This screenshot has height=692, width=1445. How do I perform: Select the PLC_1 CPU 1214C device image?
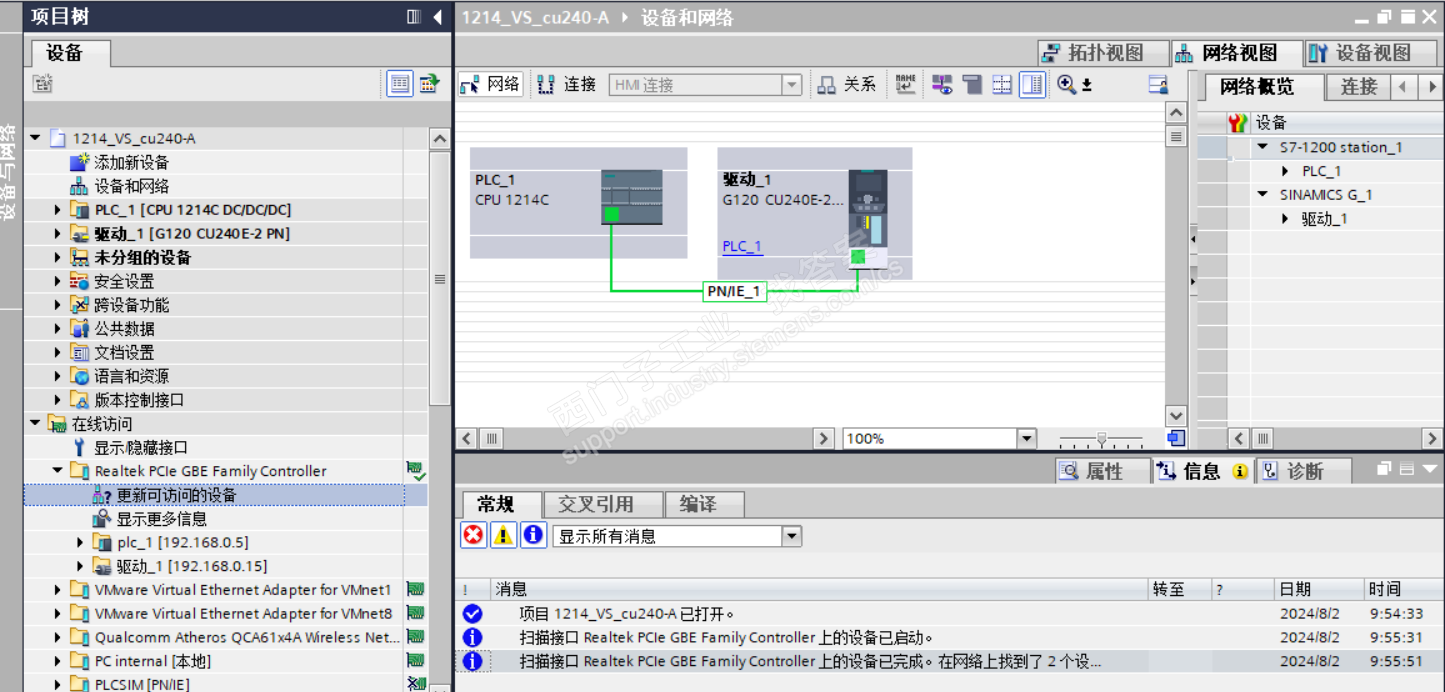pyautogui.click(x=631, y=196)
